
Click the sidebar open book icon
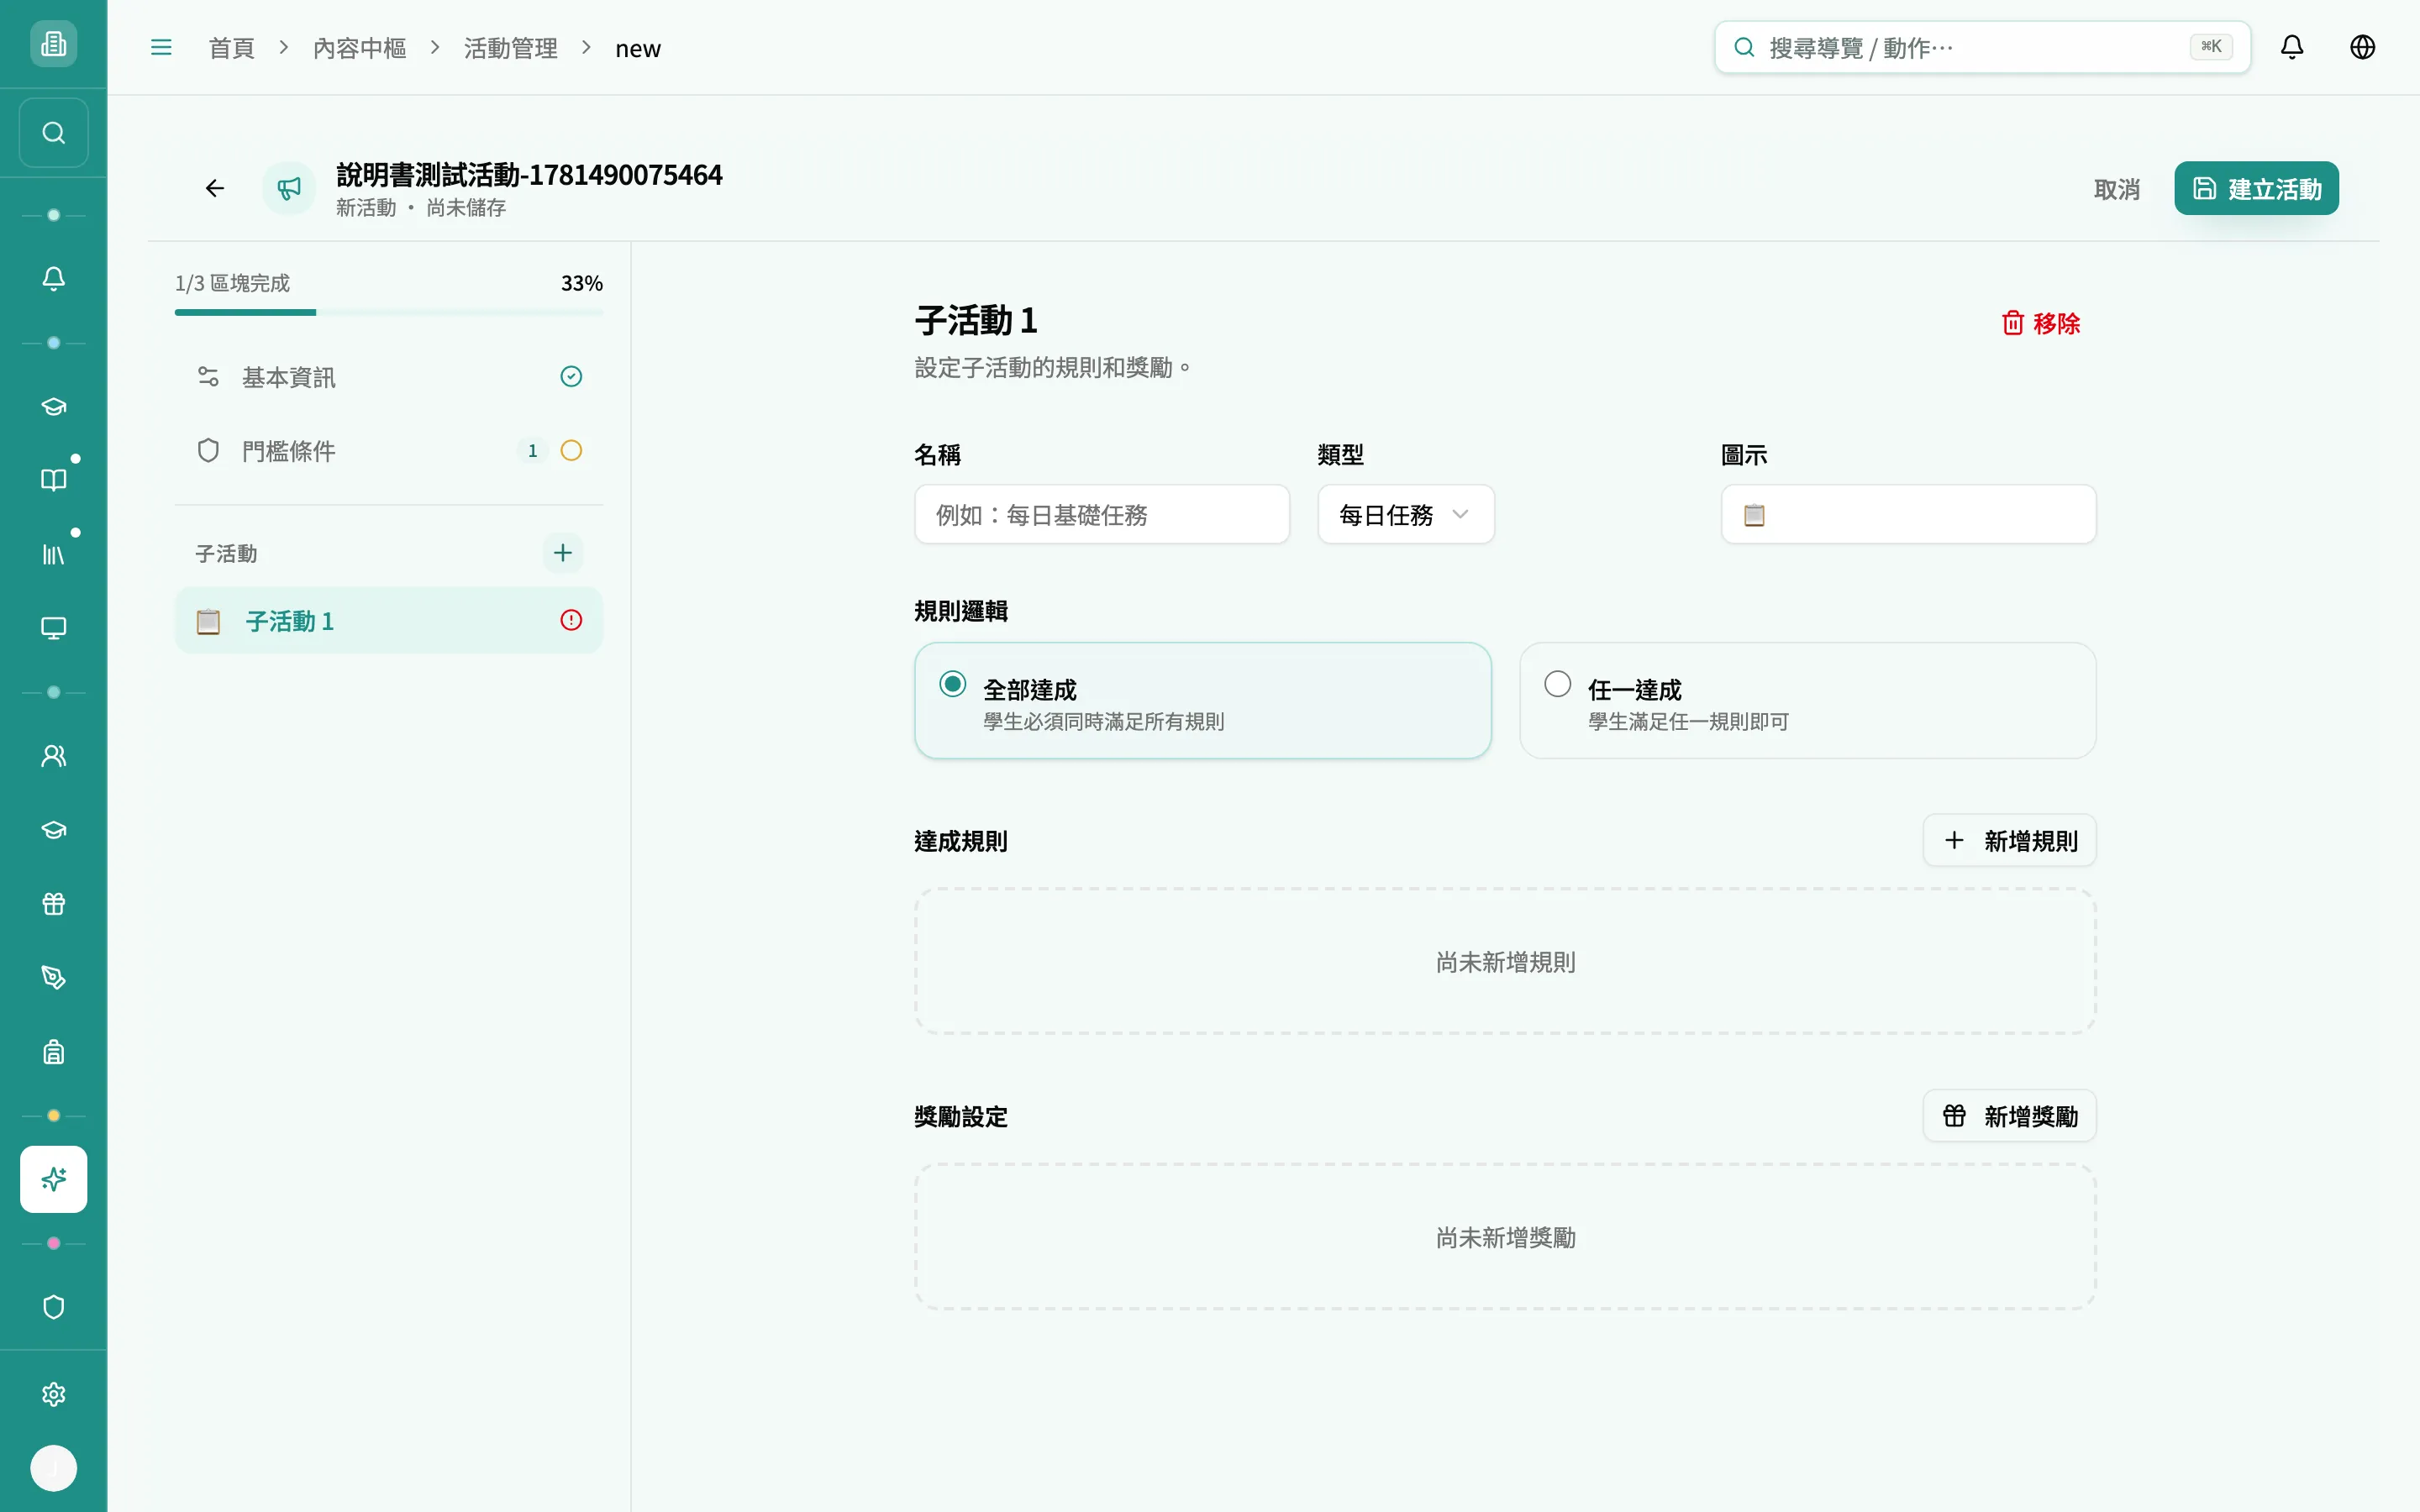pos(53,480)
